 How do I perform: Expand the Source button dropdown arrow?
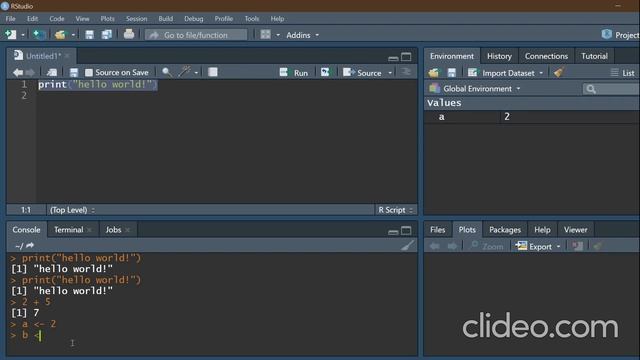[390, 73]
